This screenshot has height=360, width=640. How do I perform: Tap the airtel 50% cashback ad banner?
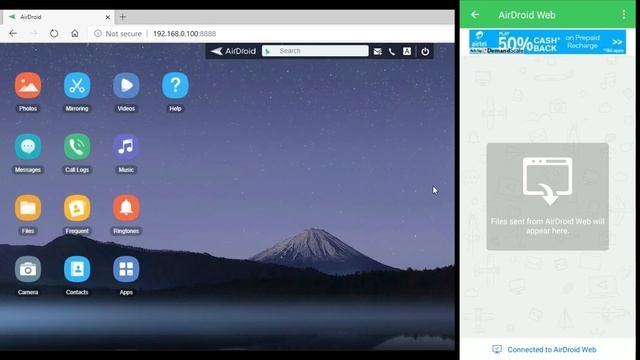[547, 42]
